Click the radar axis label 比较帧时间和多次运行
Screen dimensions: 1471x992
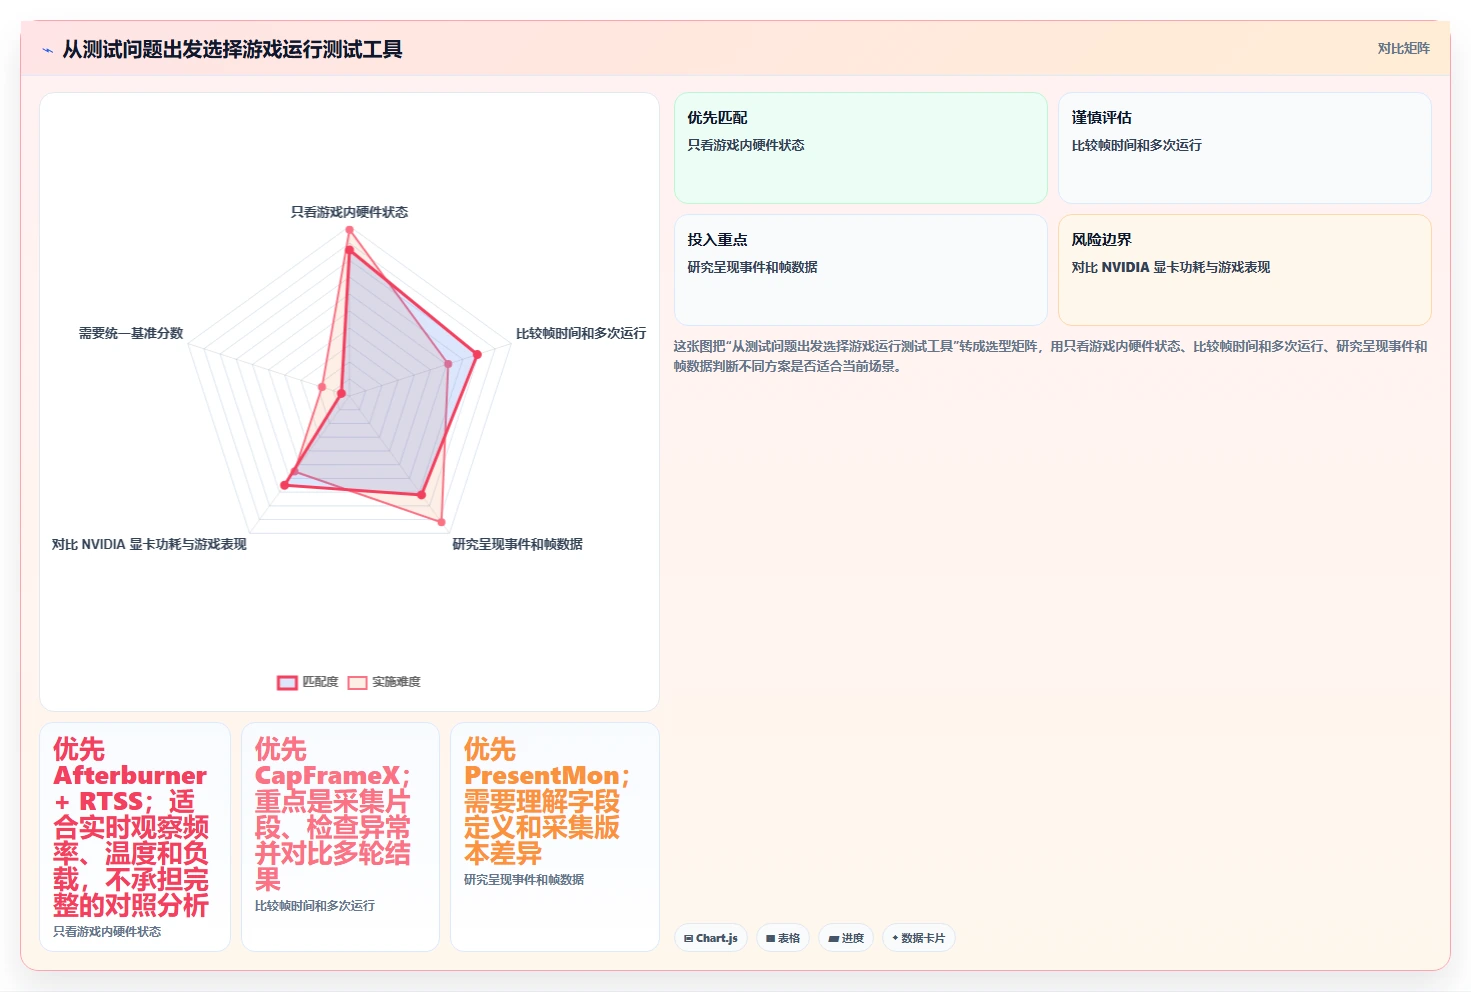581,333
